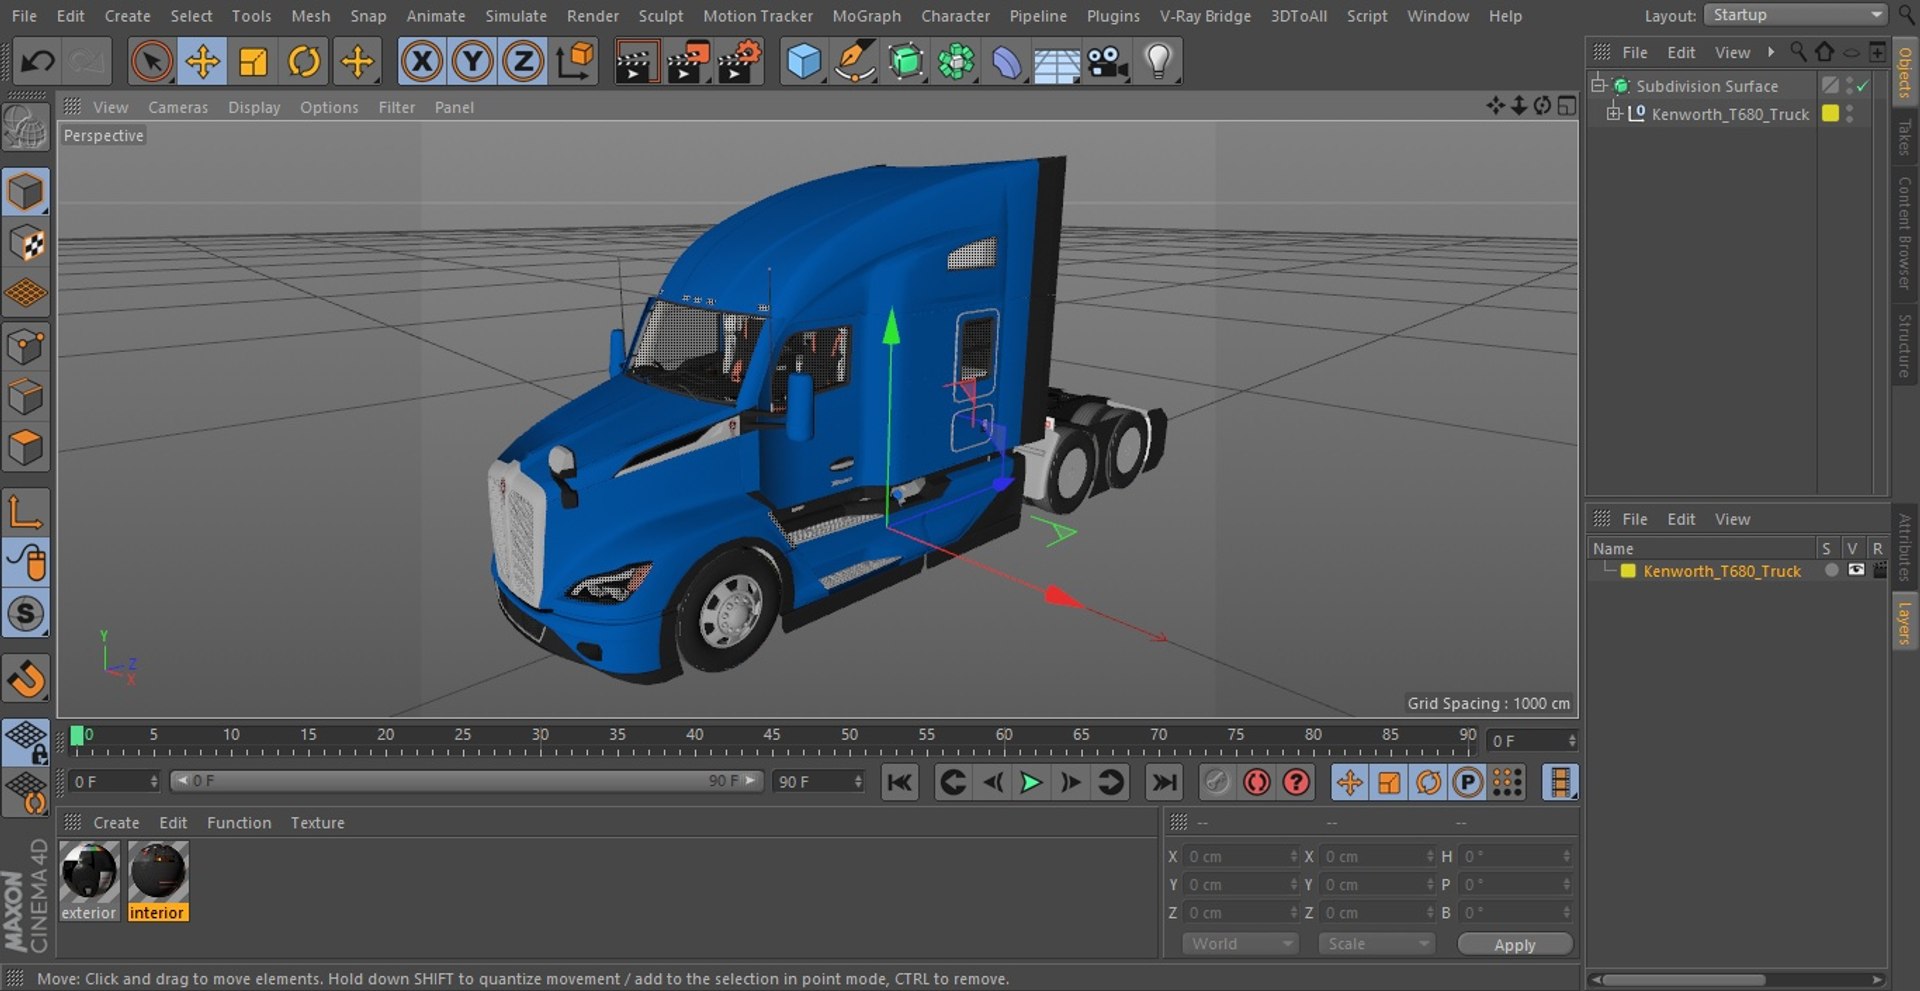This screenshot has height=991, width=1920.
Task: Click timeline frame 45 marker
Action: click(x=772, y=737)
